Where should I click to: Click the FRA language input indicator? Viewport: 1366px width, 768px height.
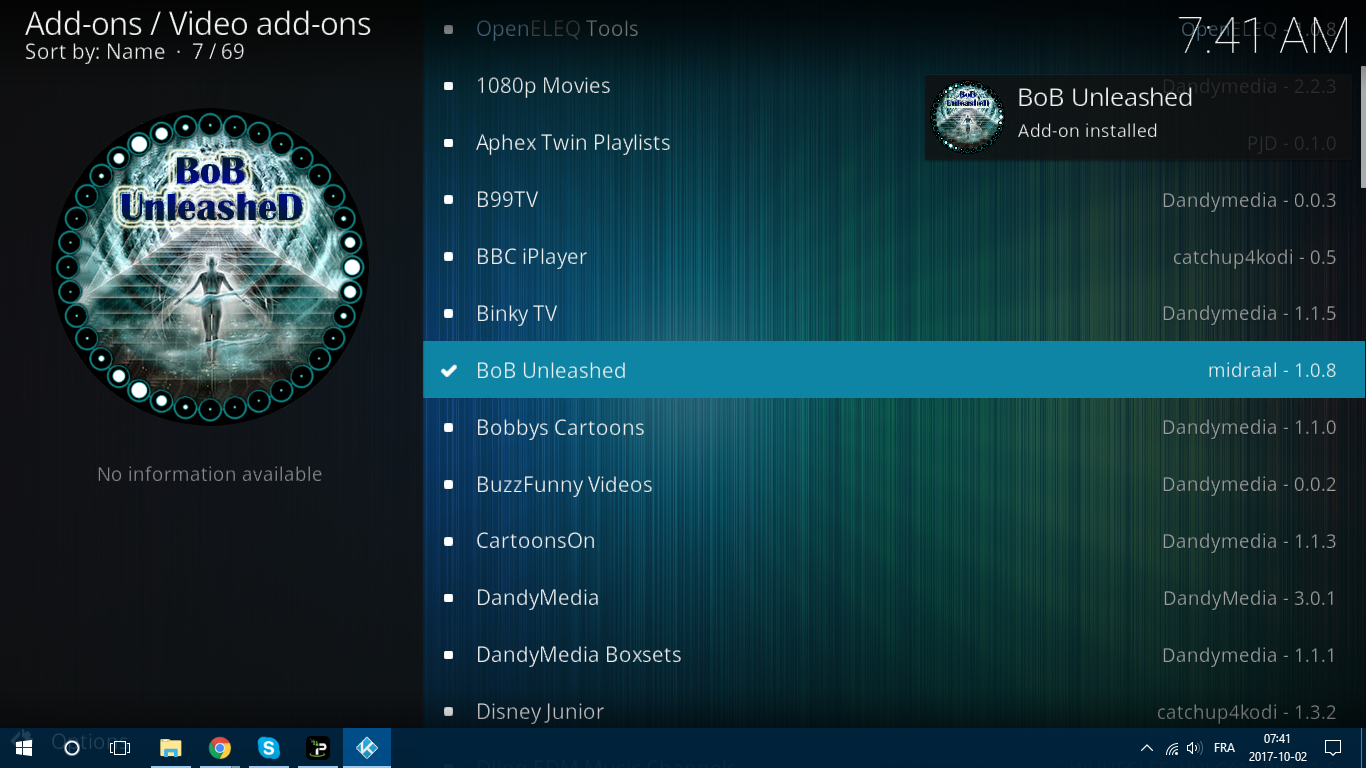[x=1224, y=748]
